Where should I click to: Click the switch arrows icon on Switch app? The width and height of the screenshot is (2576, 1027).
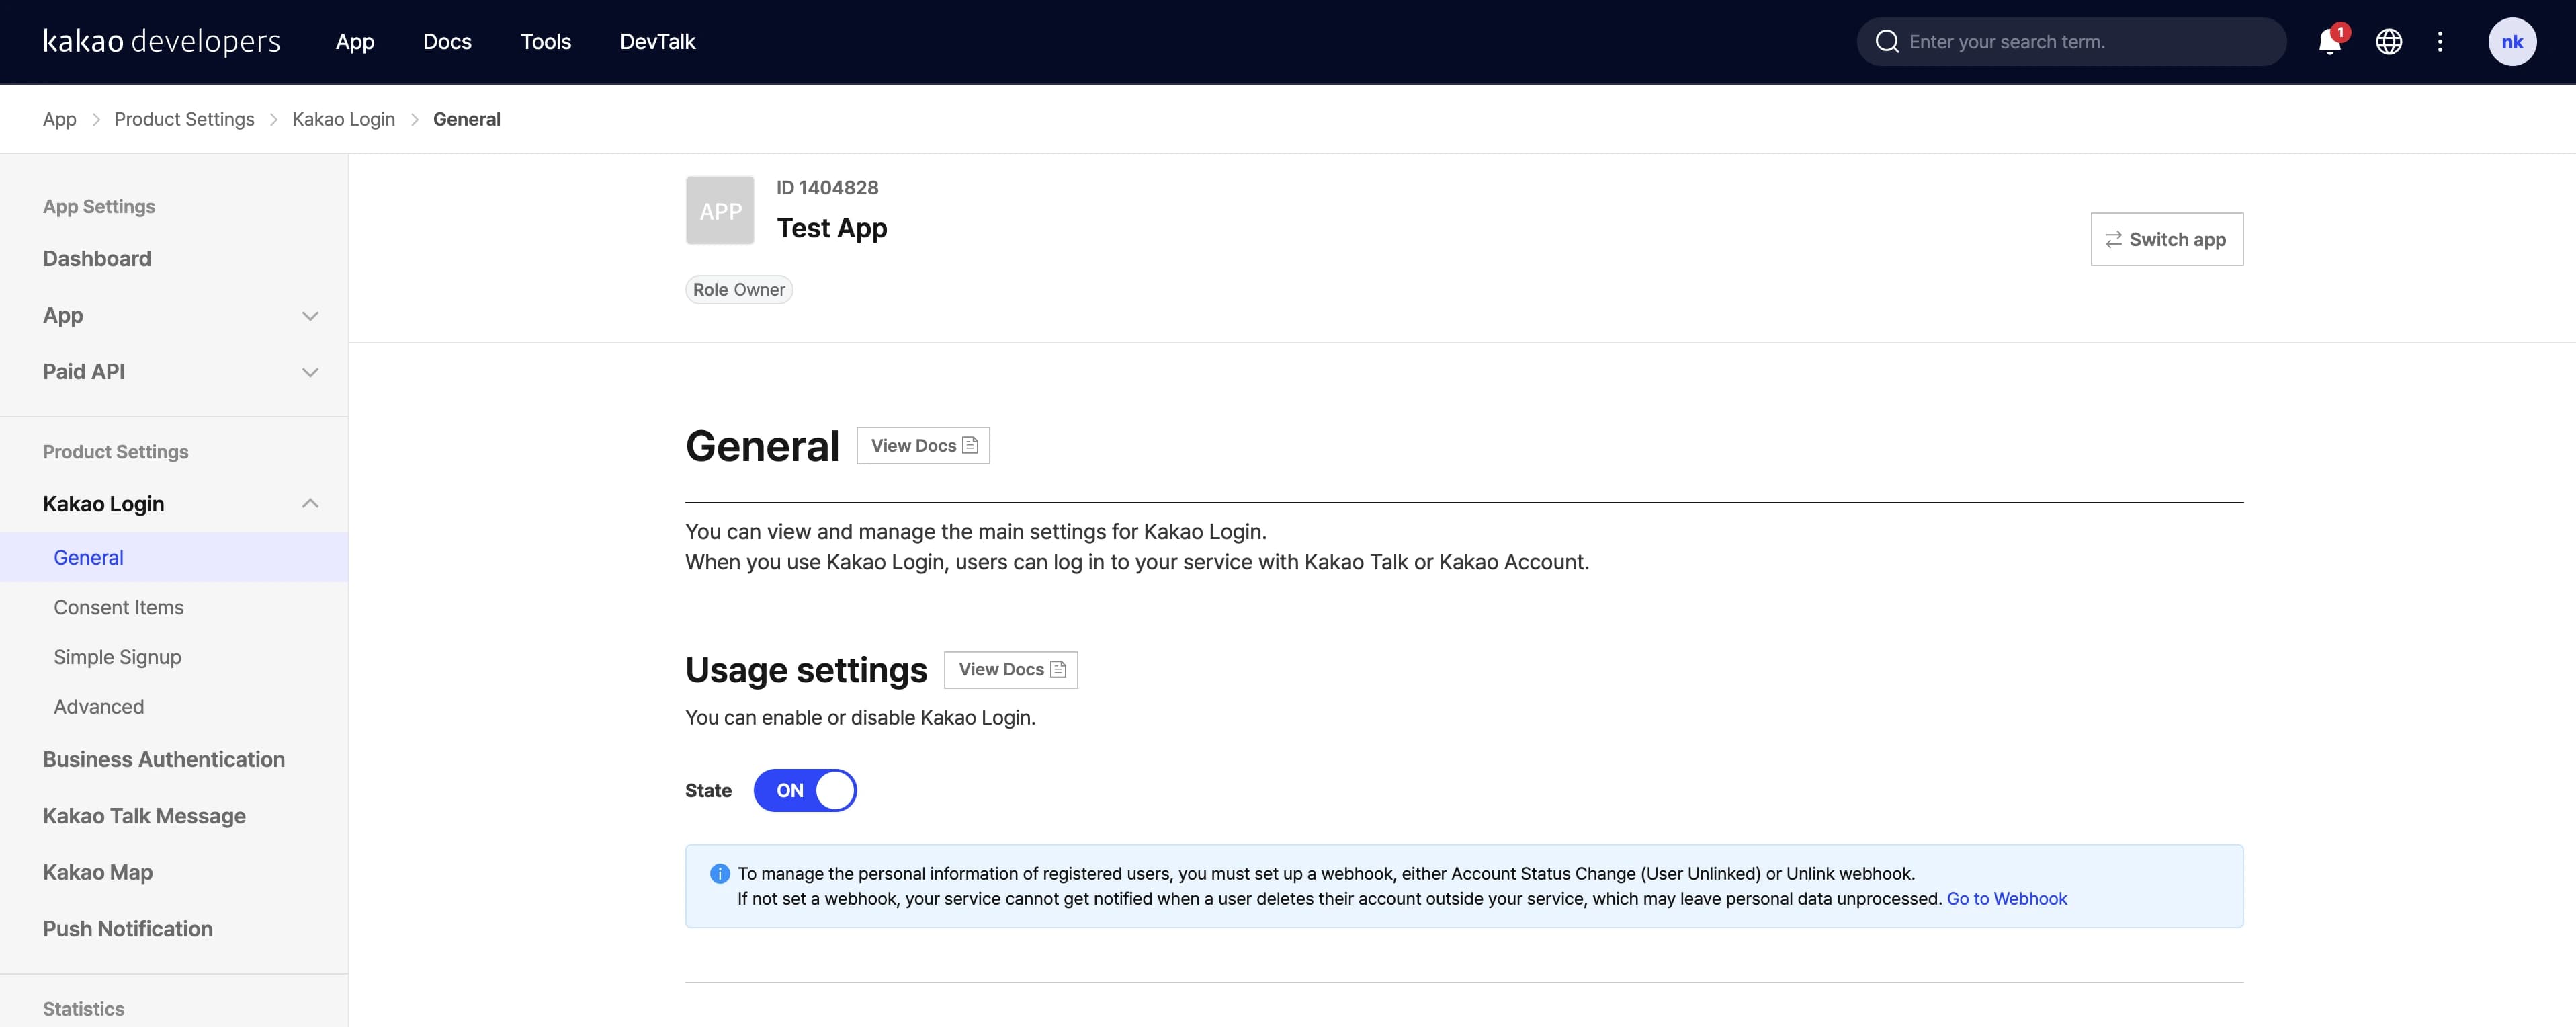[2113, 239]
